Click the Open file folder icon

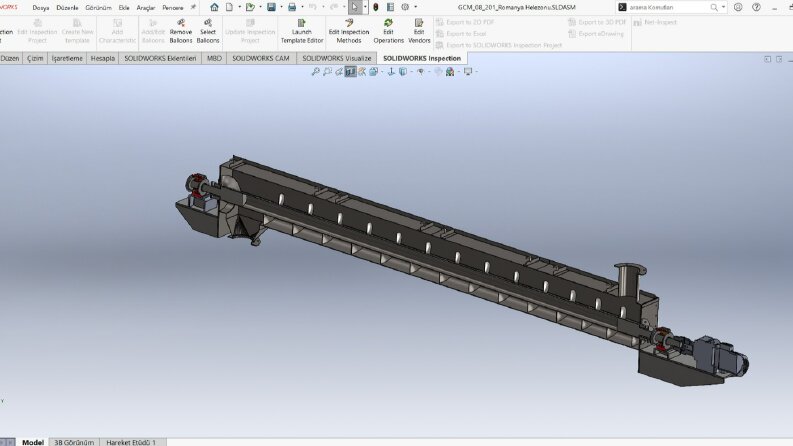point(250,7)
